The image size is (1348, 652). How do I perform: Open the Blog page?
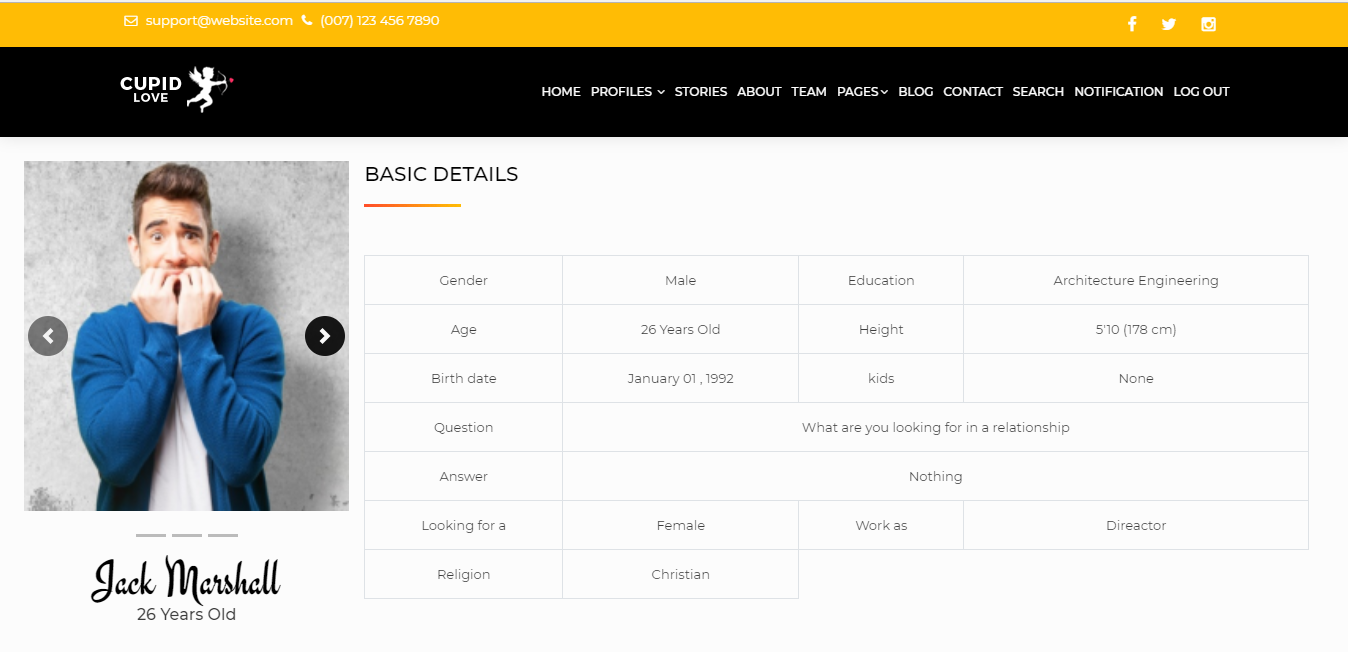point(916,92)
